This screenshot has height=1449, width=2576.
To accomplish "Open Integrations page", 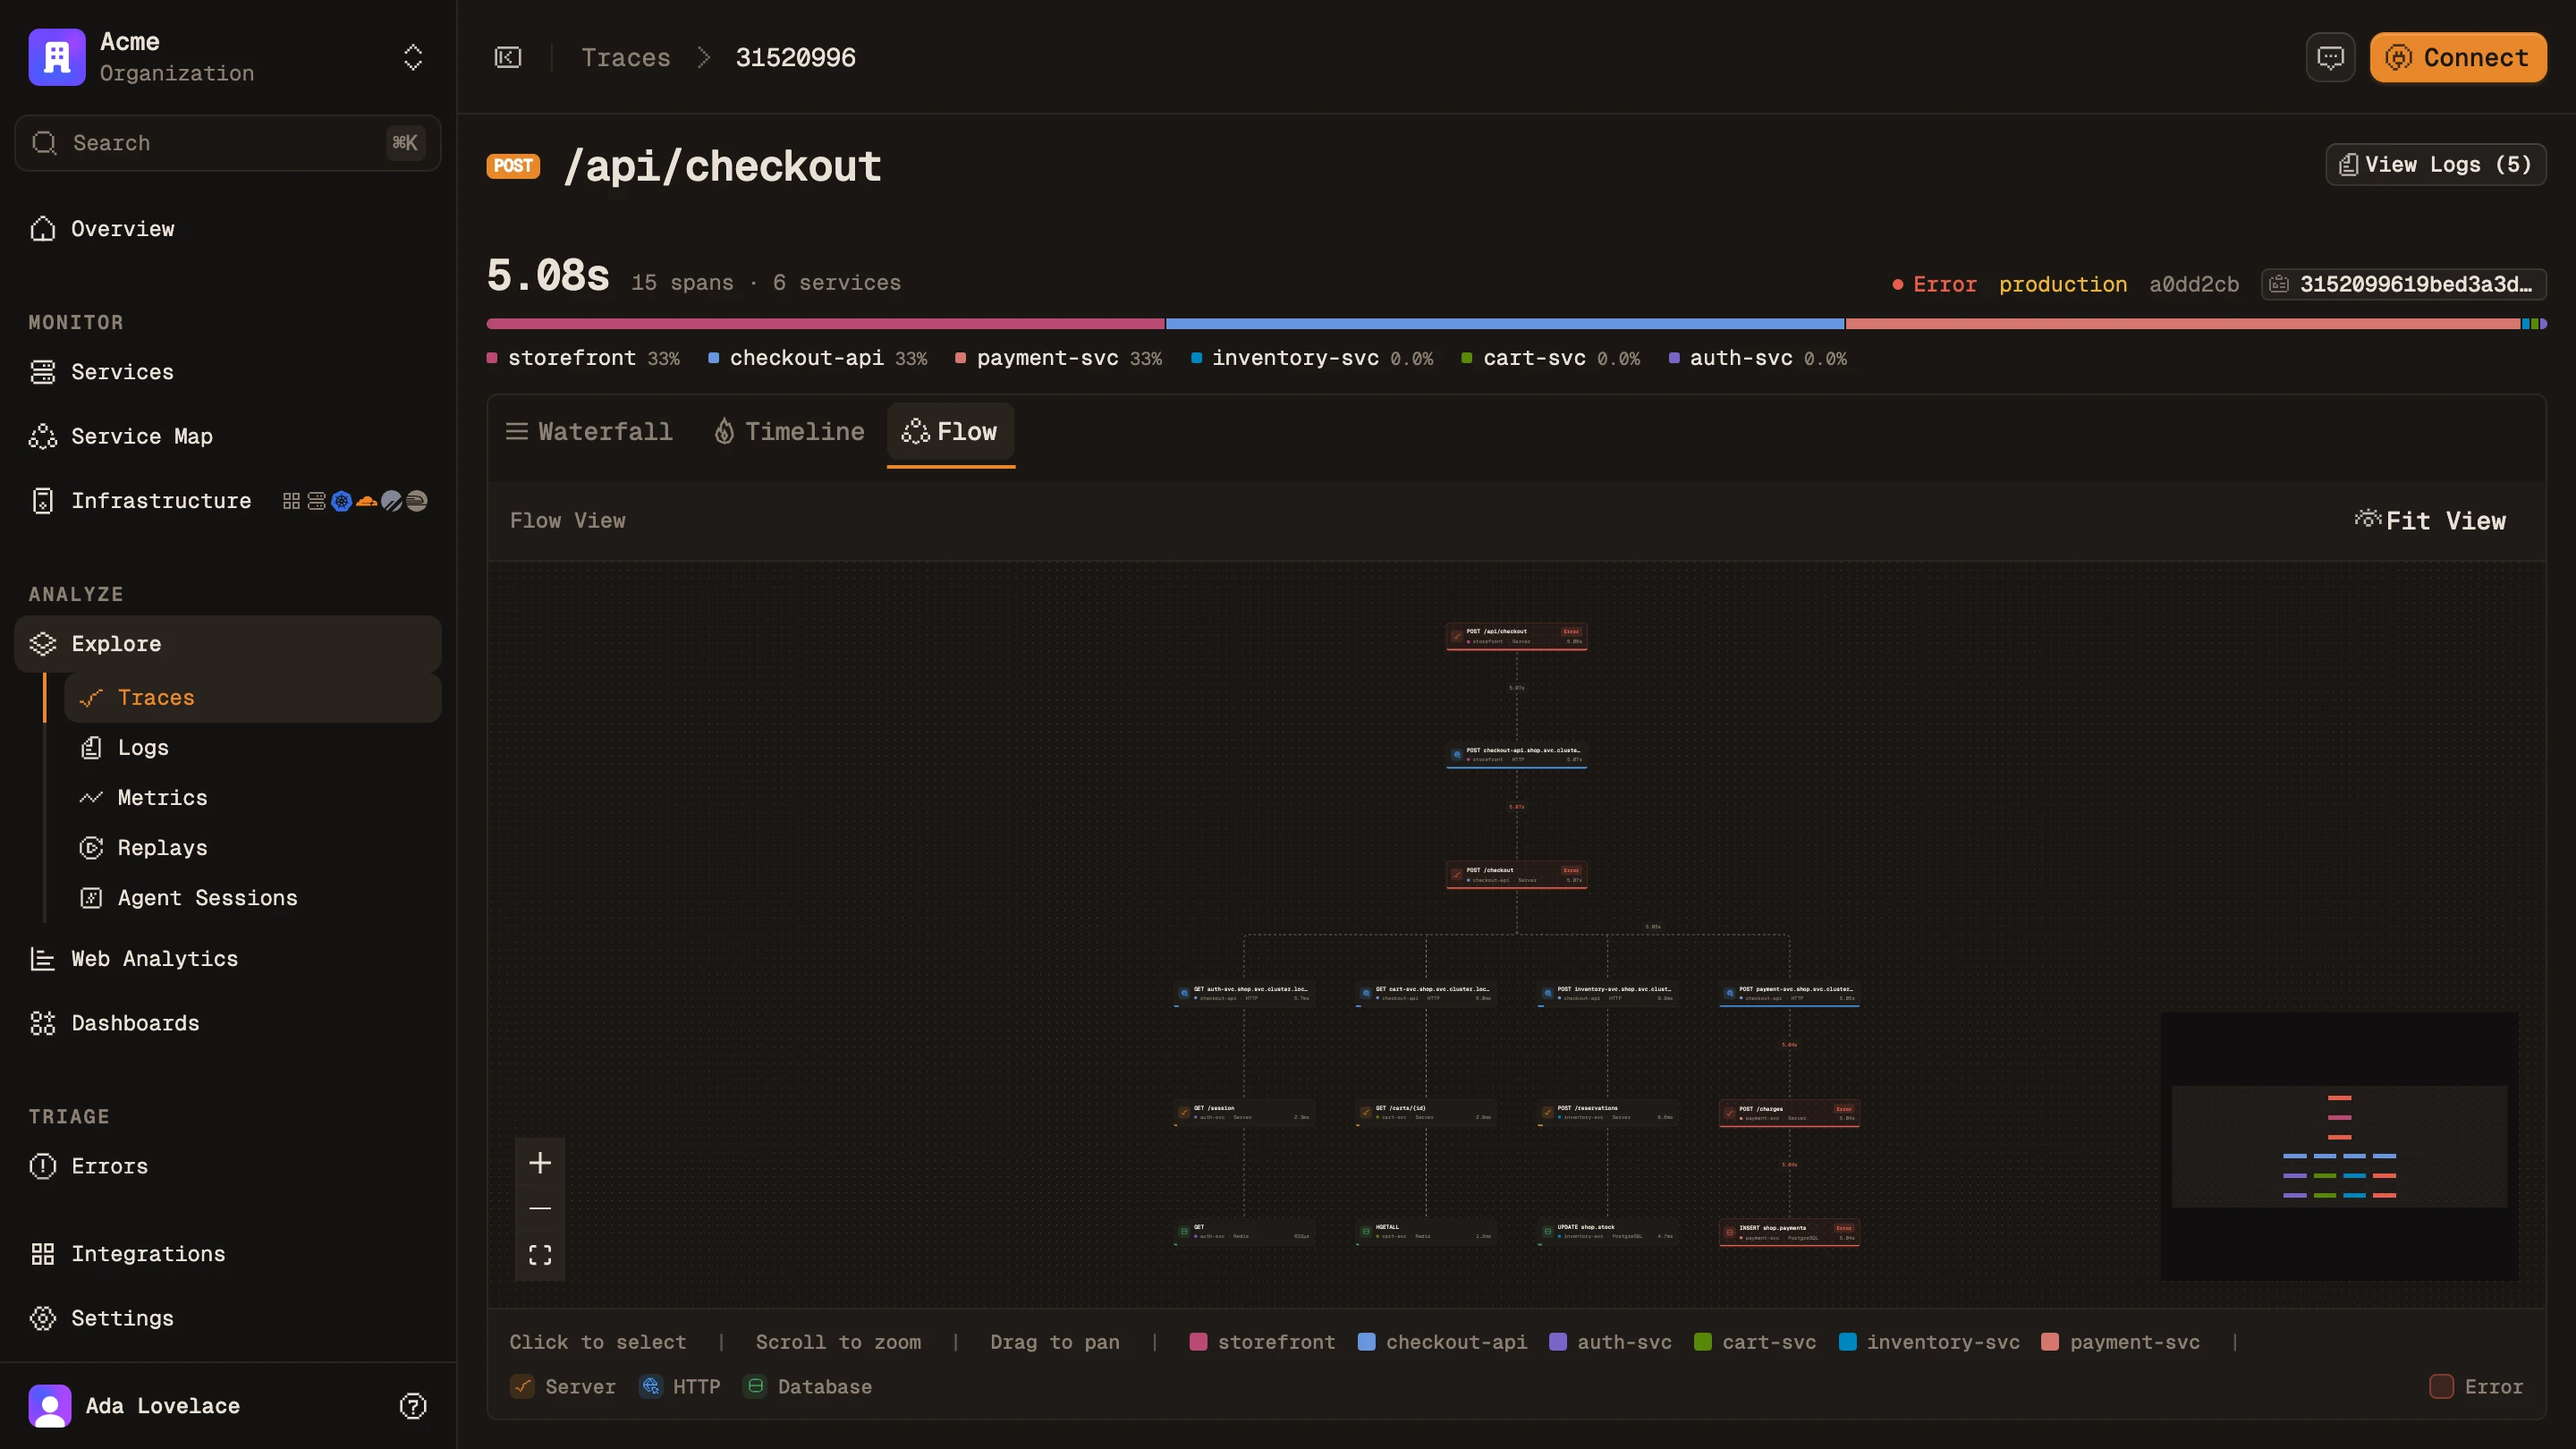I will point(228,1254).
